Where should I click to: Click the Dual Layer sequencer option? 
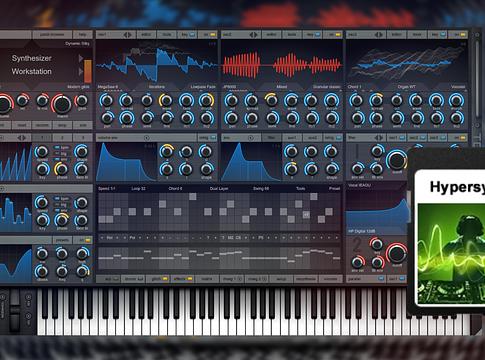219,189
